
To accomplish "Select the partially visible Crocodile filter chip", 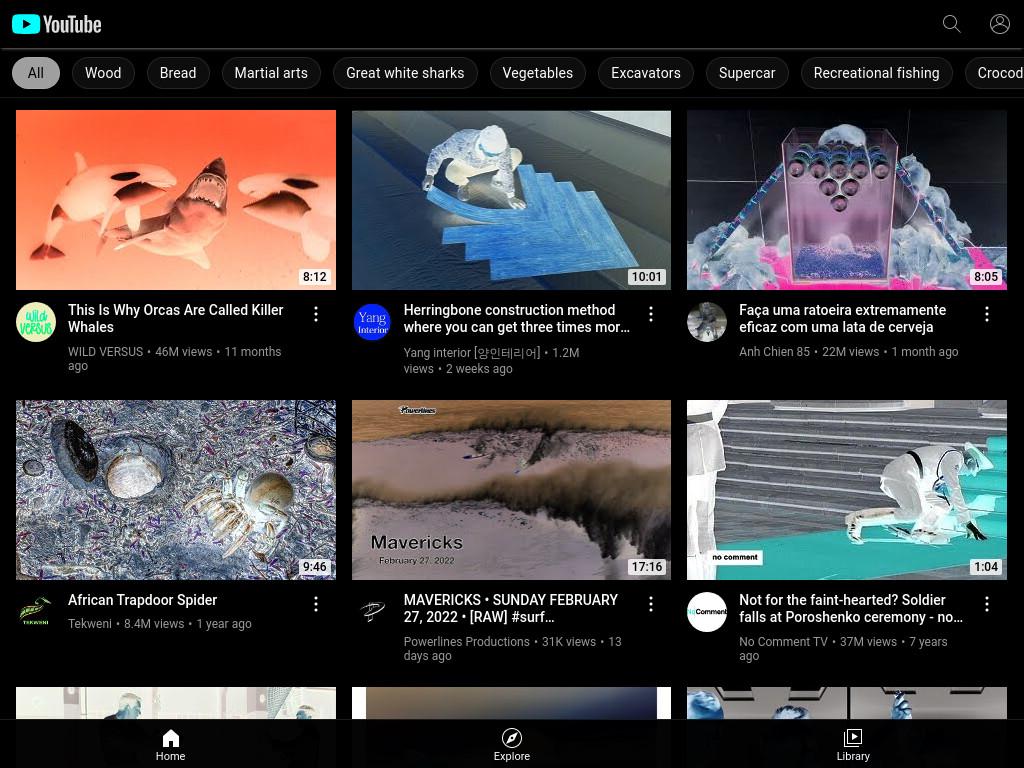I will [x=997, y=73].
